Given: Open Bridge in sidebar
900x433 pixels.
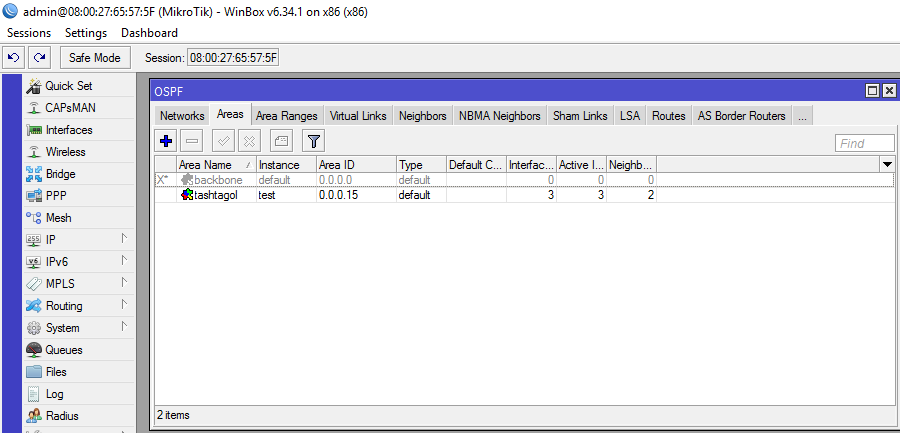Looking at the screenshot, I should tap(60, 174).
